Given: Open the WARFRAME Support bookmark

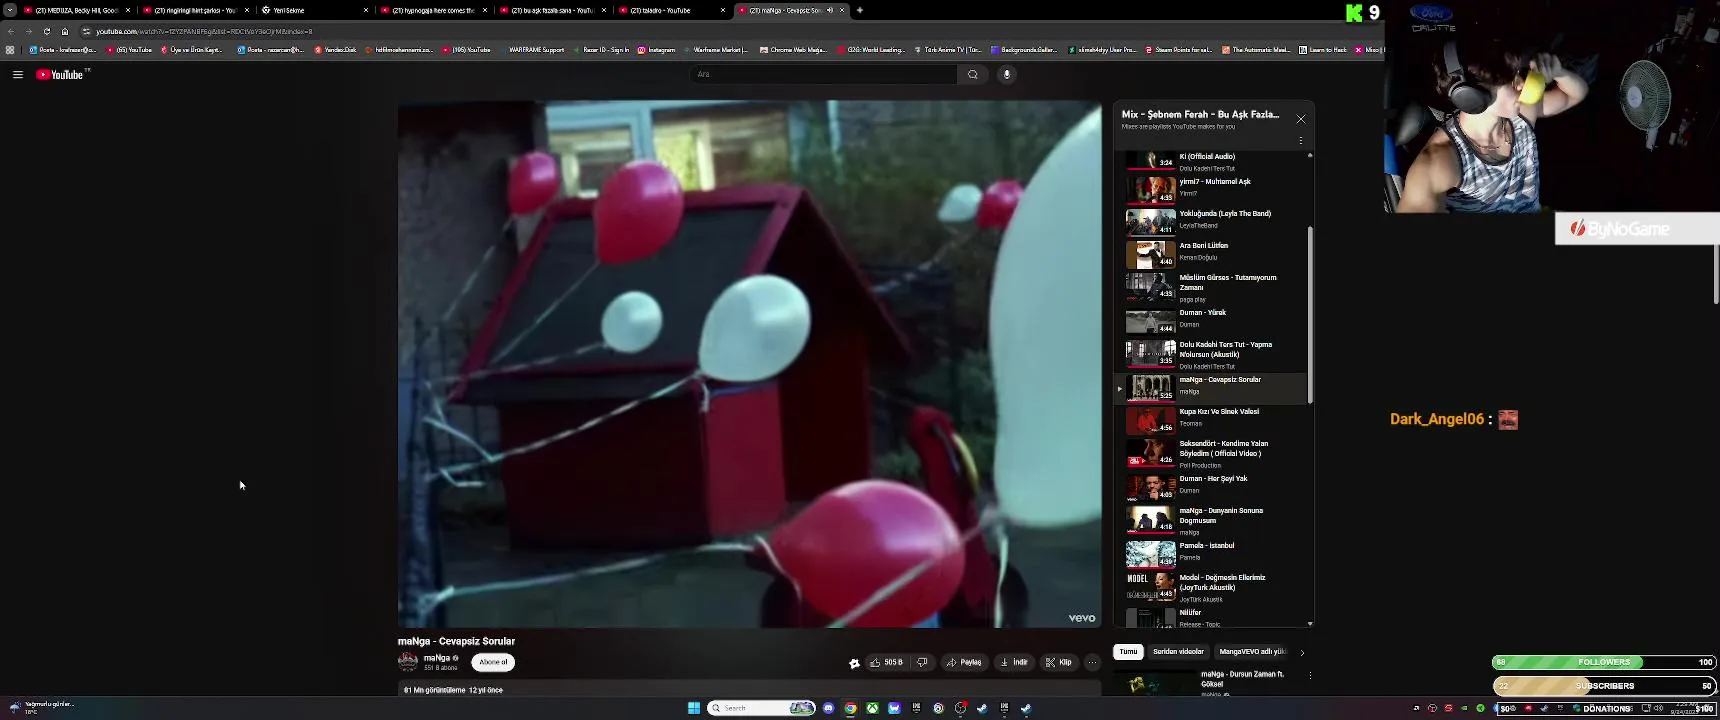Looking at the screenshot, I should 535,49.
